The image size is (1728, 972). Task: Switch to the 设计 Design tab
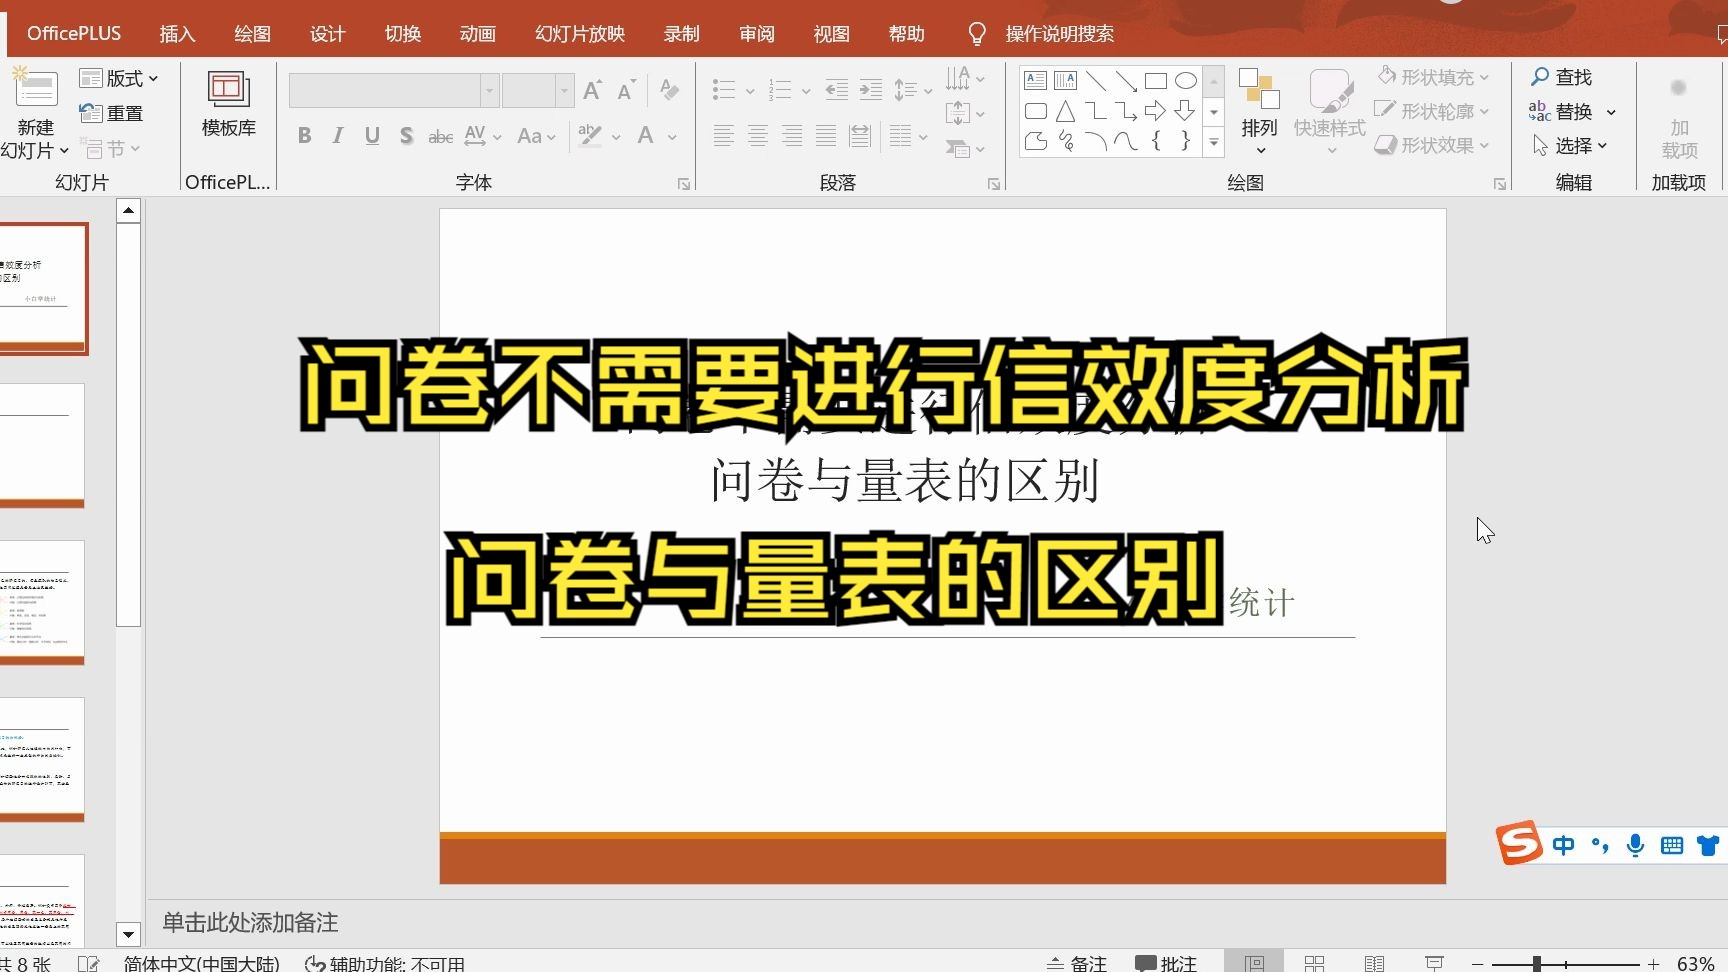327,34
